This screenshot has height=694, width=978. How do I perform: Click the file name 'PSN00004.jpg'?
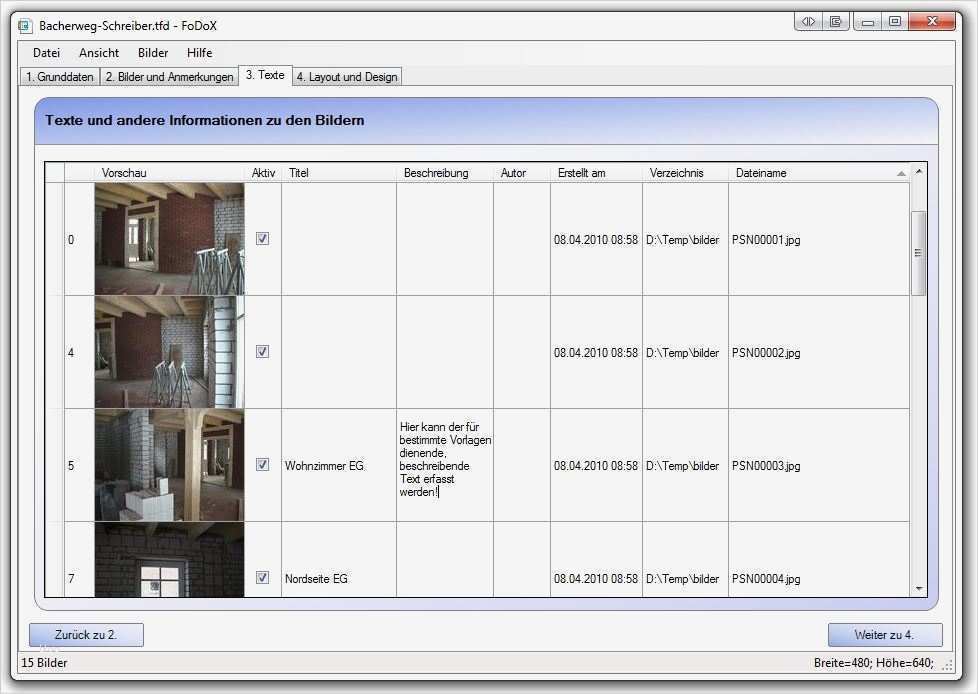tap(766, 579)
